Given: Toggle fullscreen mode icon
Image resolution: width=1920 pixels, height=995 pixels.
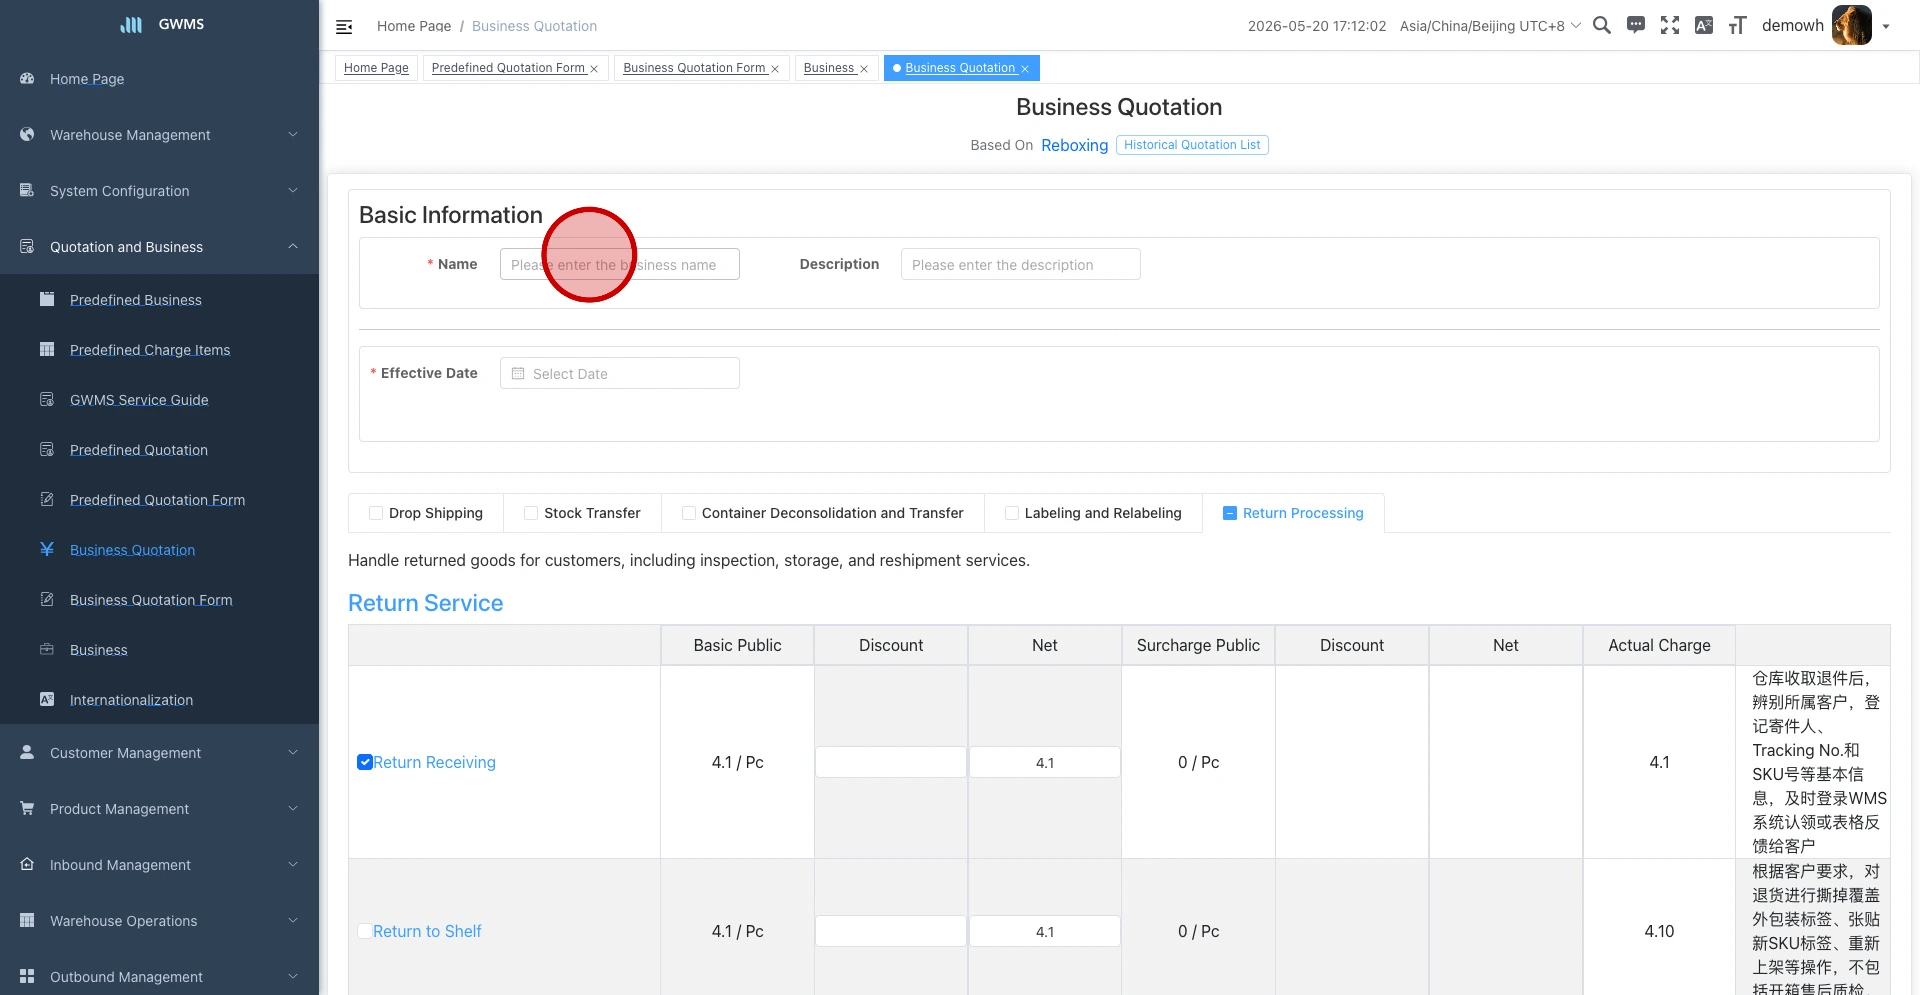Looking at the screenshot, I should point(1670,26).
